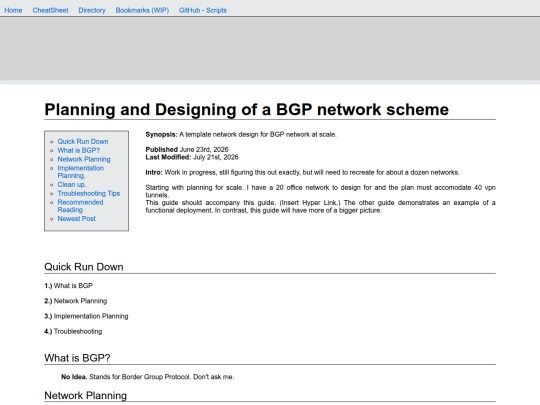Viewport: 540px width, 405px height.
Task: Click list item 3.) Implementation Planning
Action: 86,316
